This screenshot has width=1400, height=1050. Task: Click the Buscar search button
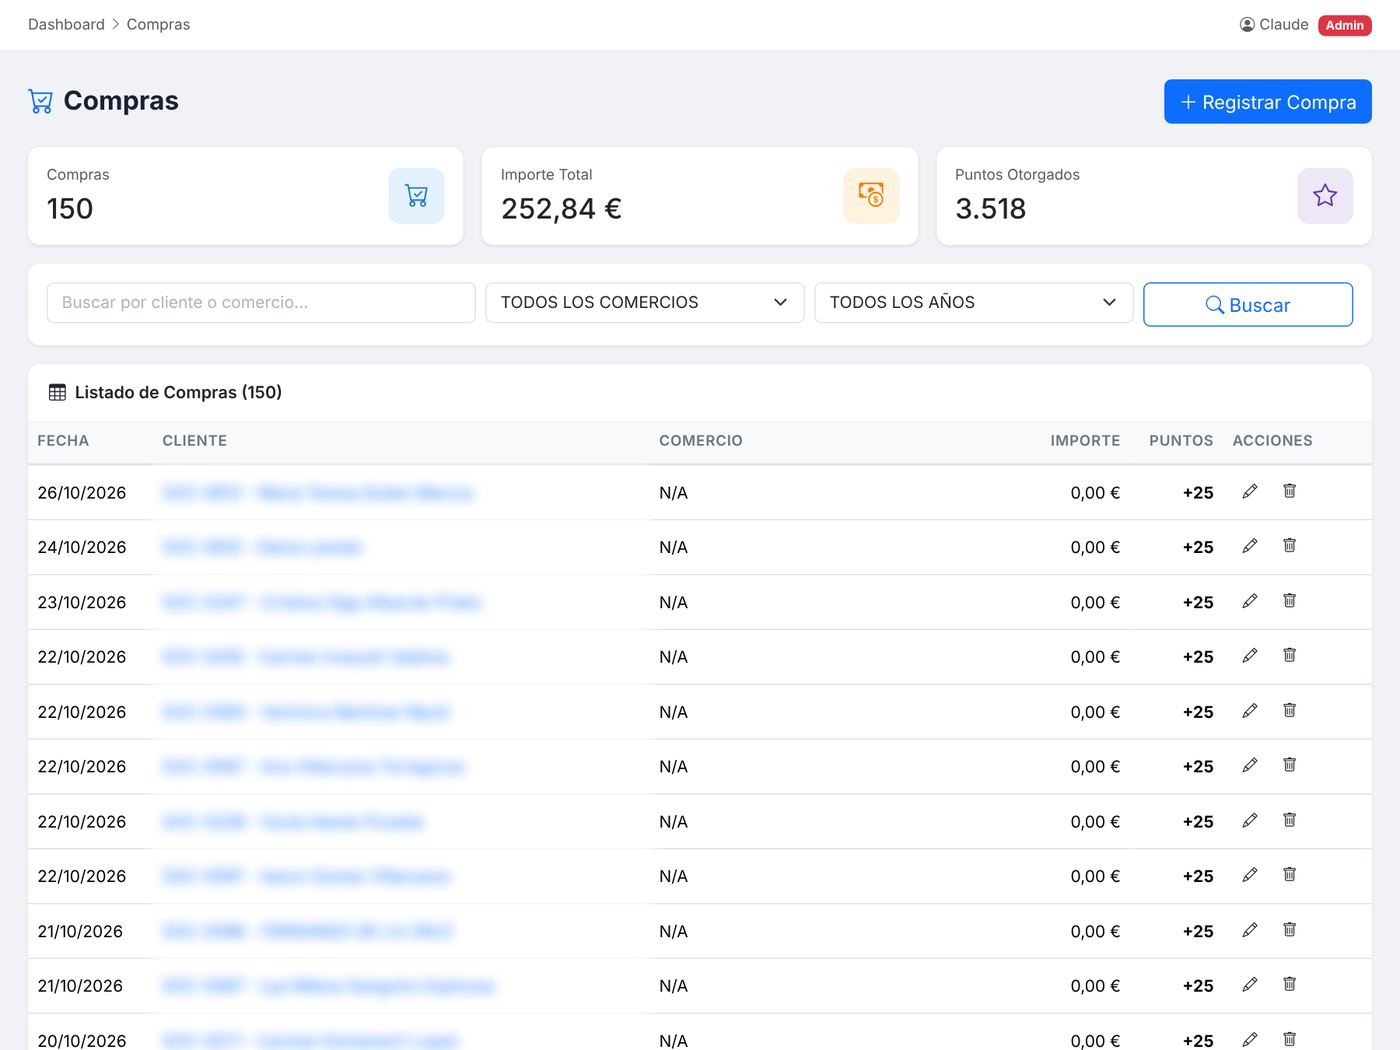coord(1248,305)
